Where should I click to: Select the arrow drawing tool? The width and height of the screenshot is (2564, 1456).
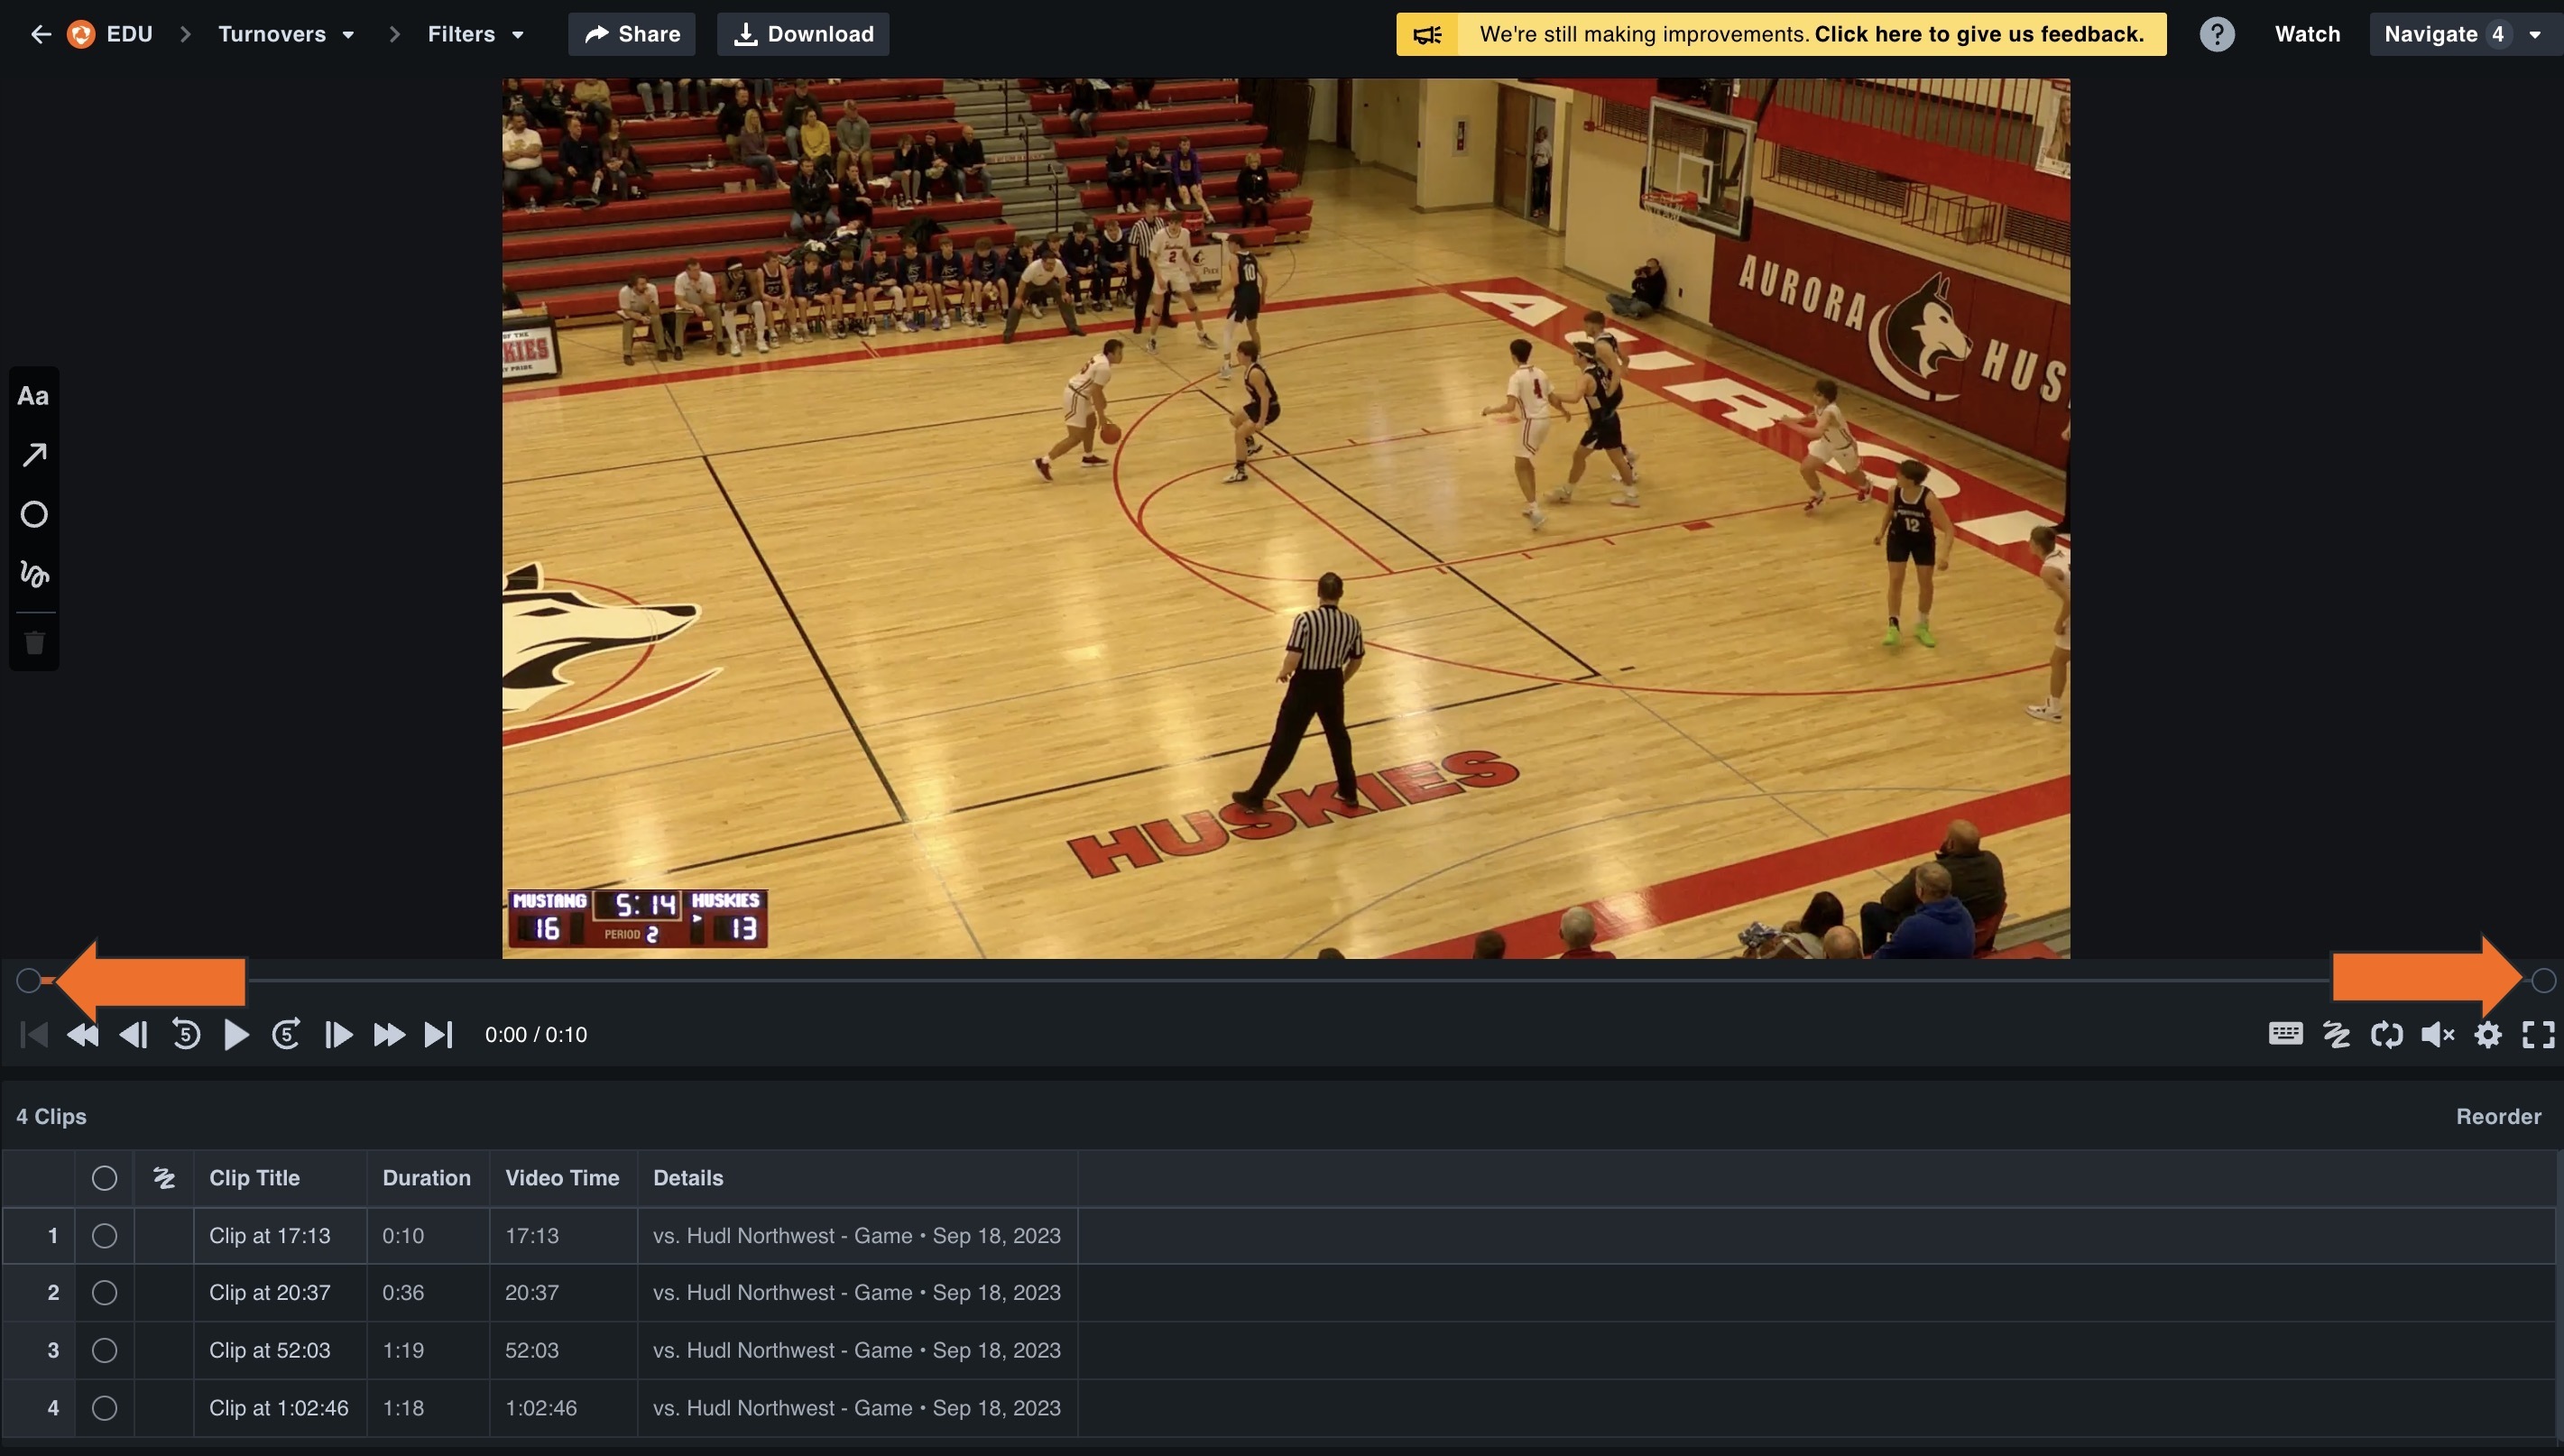tap(33, 455)
